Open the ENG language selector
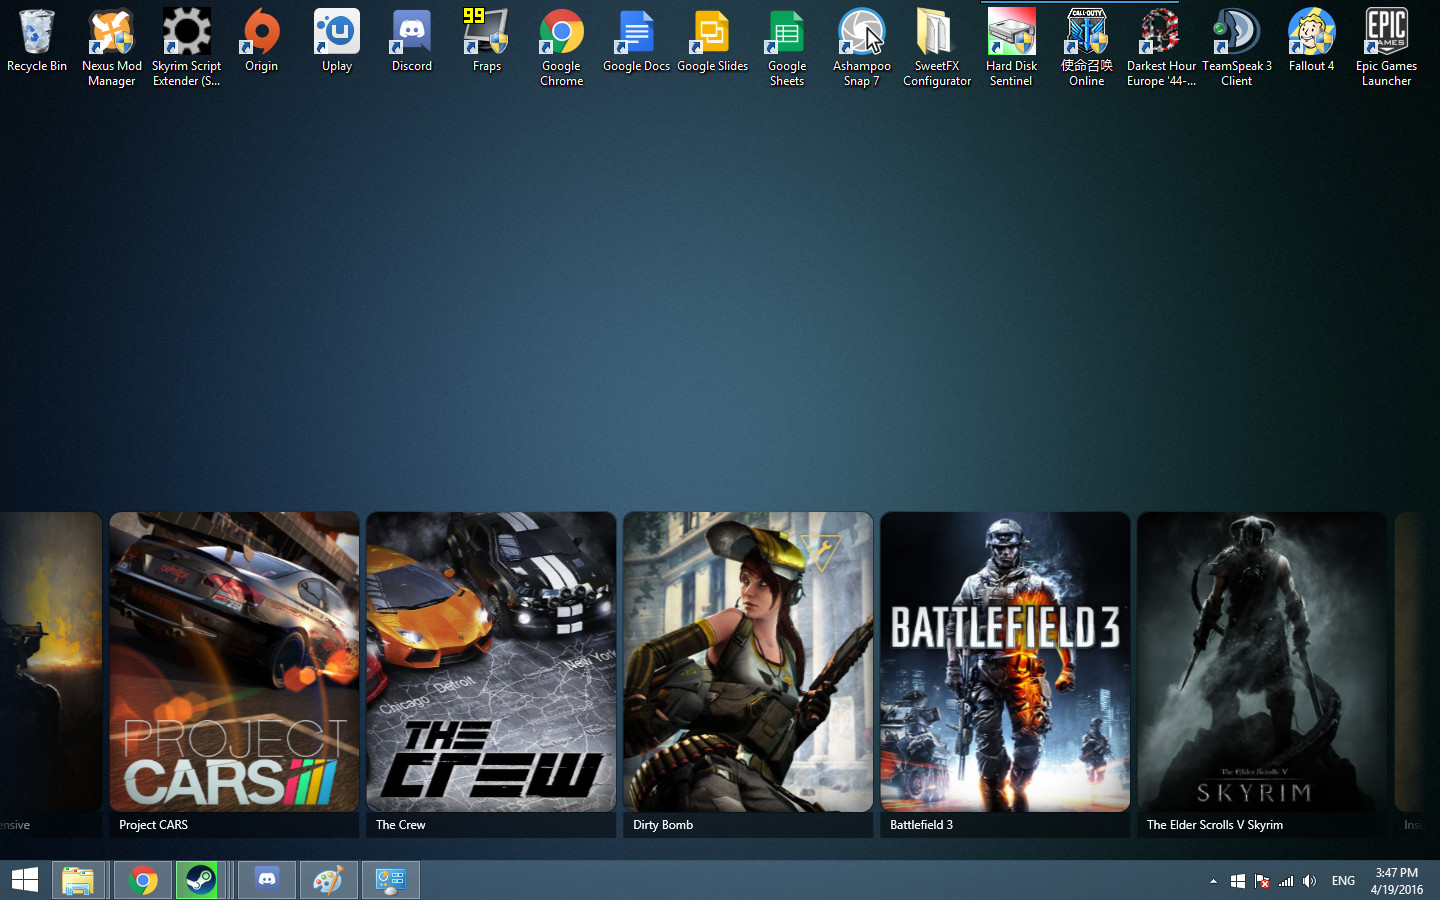The image size is (1440, 900). tap(1343, 881)
